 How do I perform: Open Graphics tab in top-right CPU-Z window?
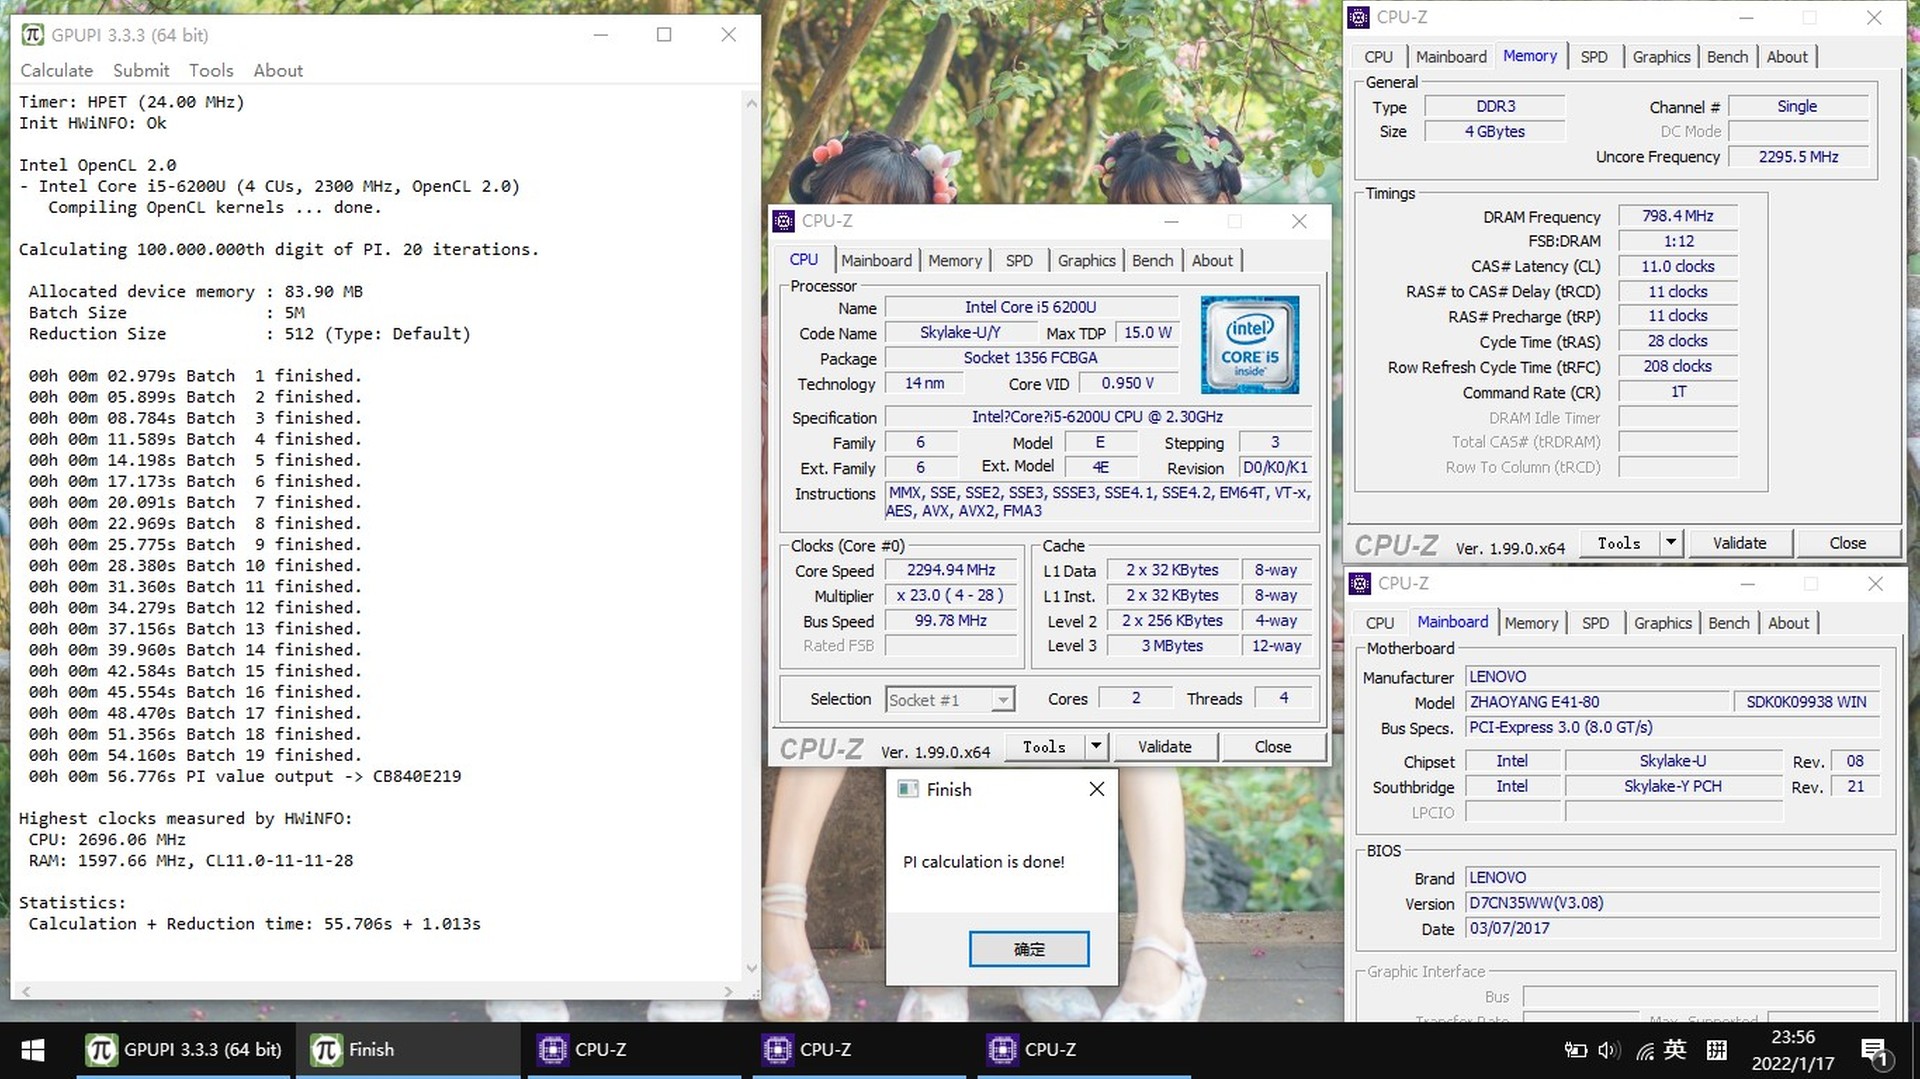coord(1661,57)
